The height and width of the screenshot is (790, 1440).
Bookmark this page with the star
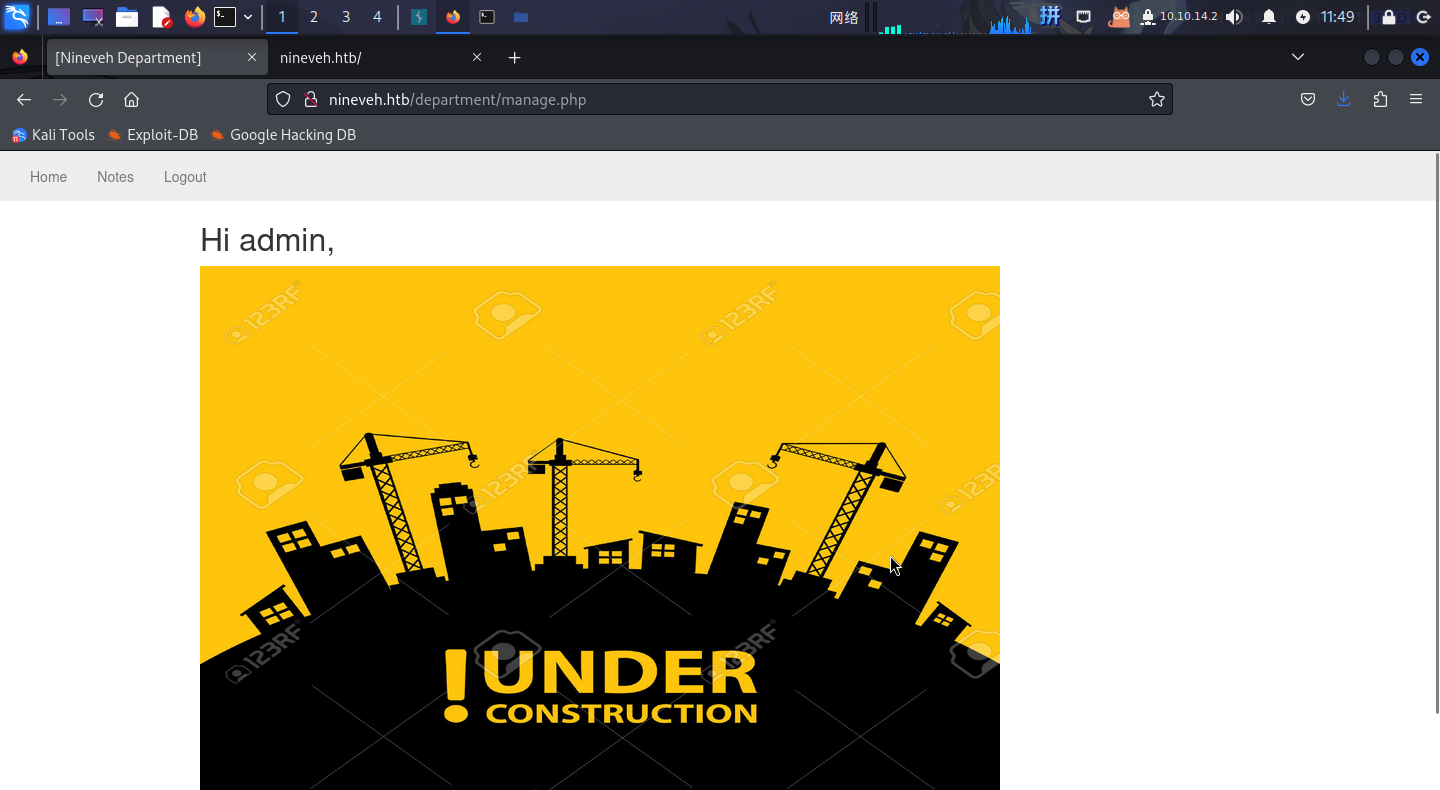coord(1157,99)
